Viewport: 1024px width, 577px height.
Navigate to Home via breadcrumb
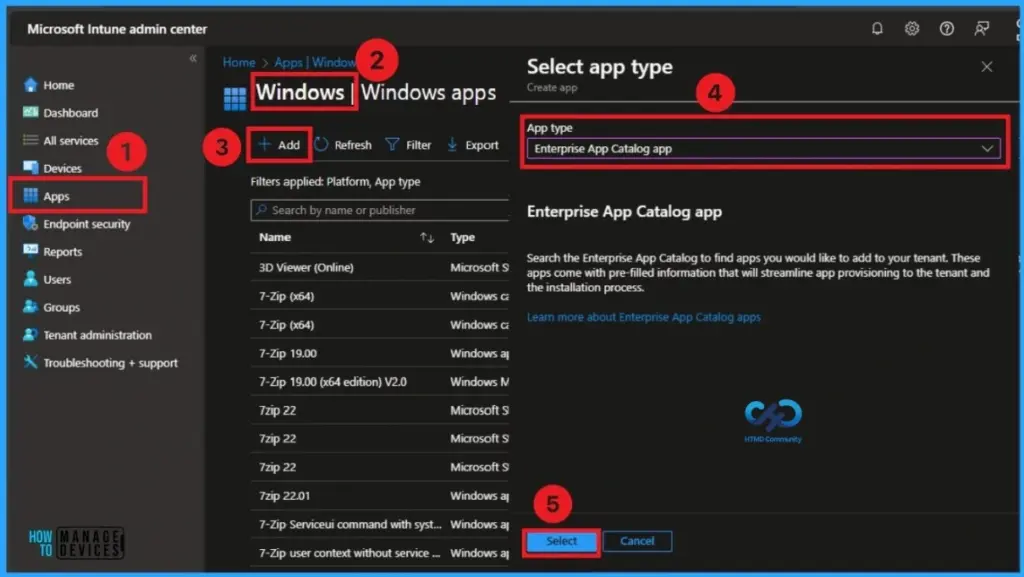239,62
